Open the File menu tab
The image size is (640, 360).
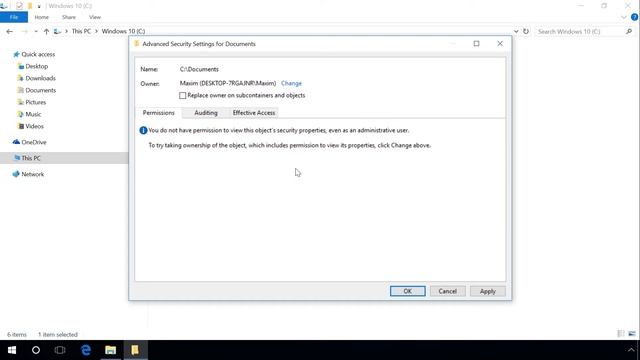pos(14,17)
